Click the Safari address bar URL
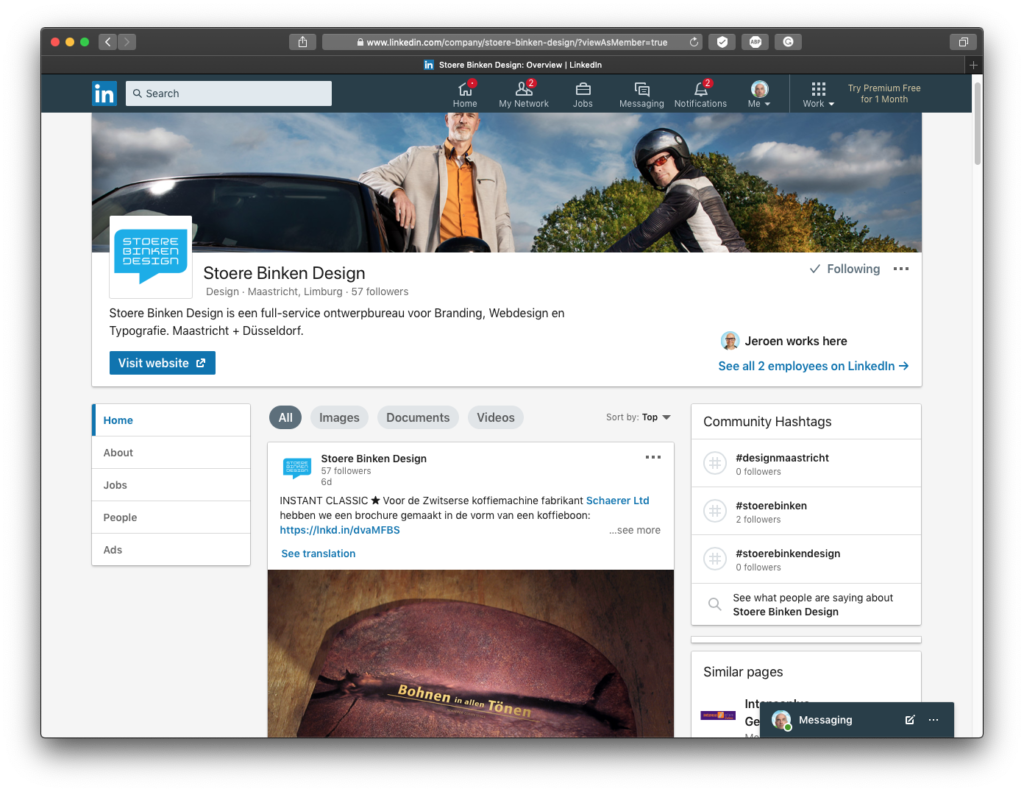This screenshot has width=1024, height=792. [x=513, y=42]
